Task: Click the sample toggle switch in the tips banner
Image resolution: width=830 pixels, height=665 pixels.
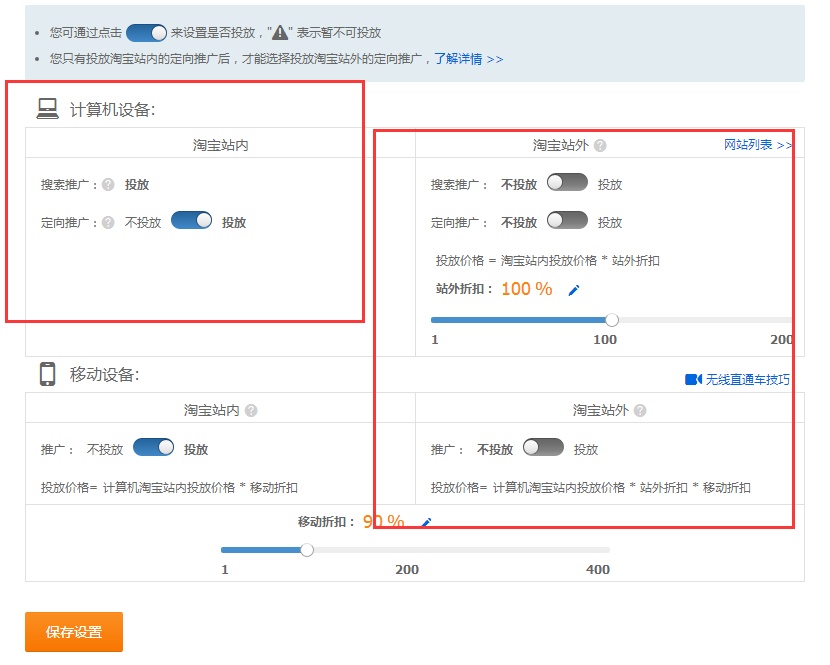Action: pos(146,32)
